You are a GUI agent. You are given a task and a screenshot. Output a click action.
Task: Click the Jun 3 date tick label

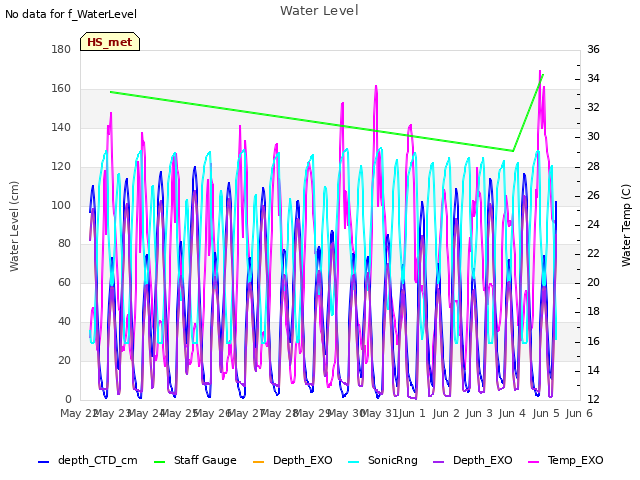click(479, 413)
